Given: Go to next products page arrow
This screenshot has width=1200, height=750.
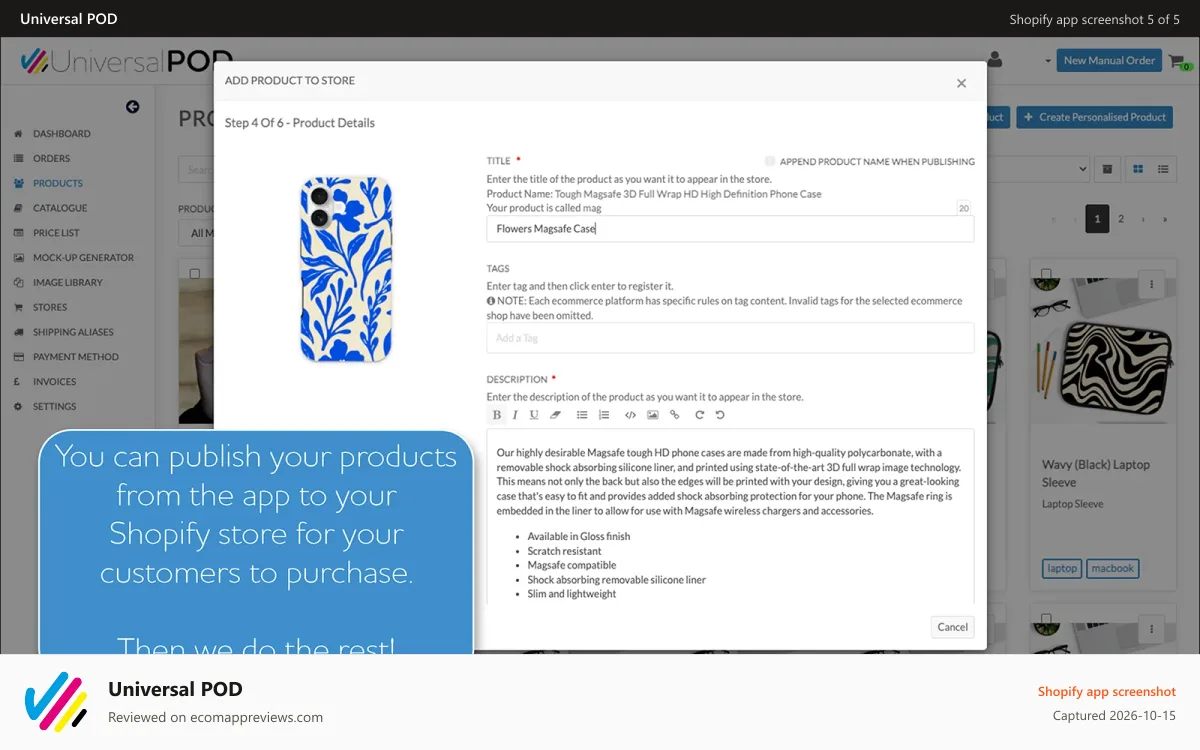Looking at the screenshot, I should click(1143, 219).
